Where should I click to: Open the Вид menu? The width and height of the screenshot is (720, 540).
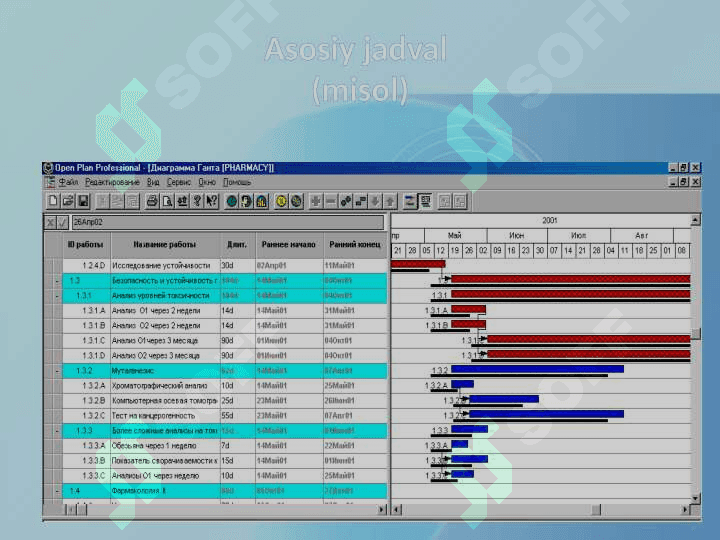[153, 182]
